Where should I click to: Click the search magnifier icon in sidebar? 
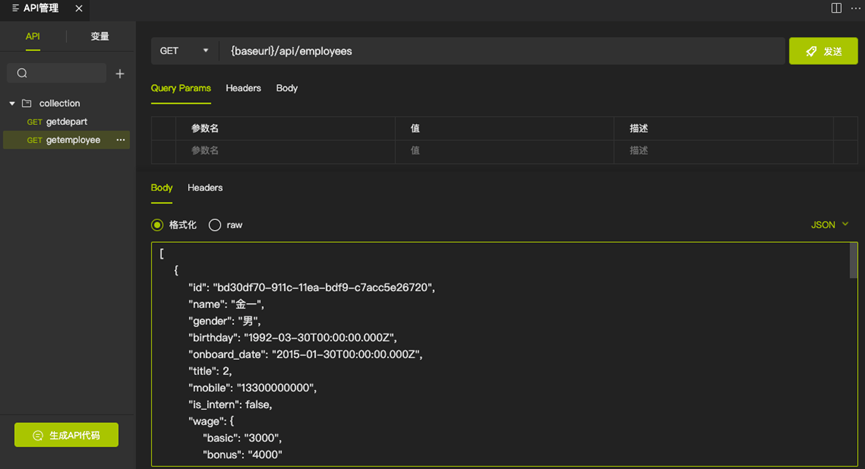[22, 73]
